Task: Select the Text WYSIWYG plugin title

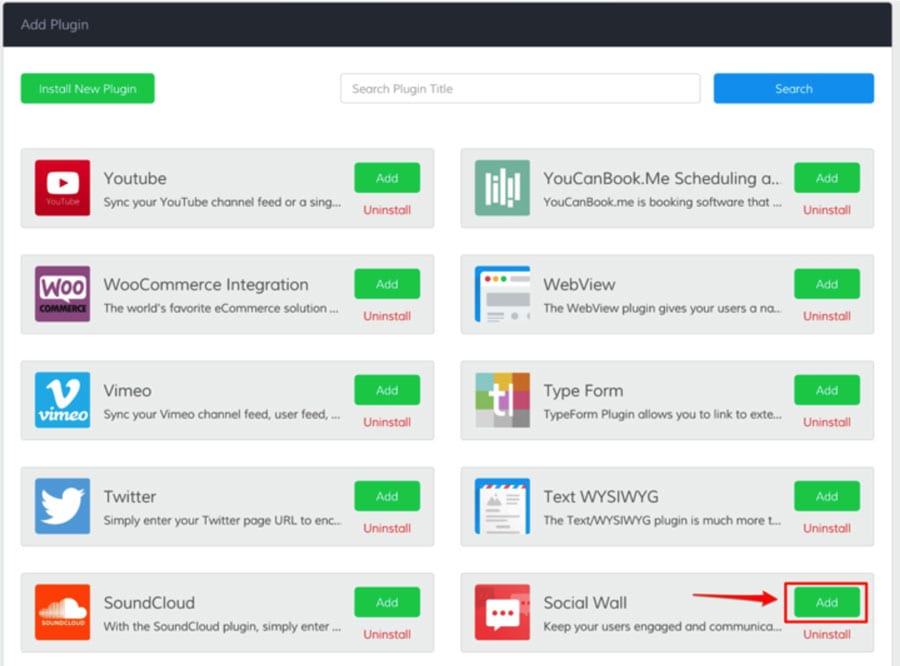Action: point(601,497)
